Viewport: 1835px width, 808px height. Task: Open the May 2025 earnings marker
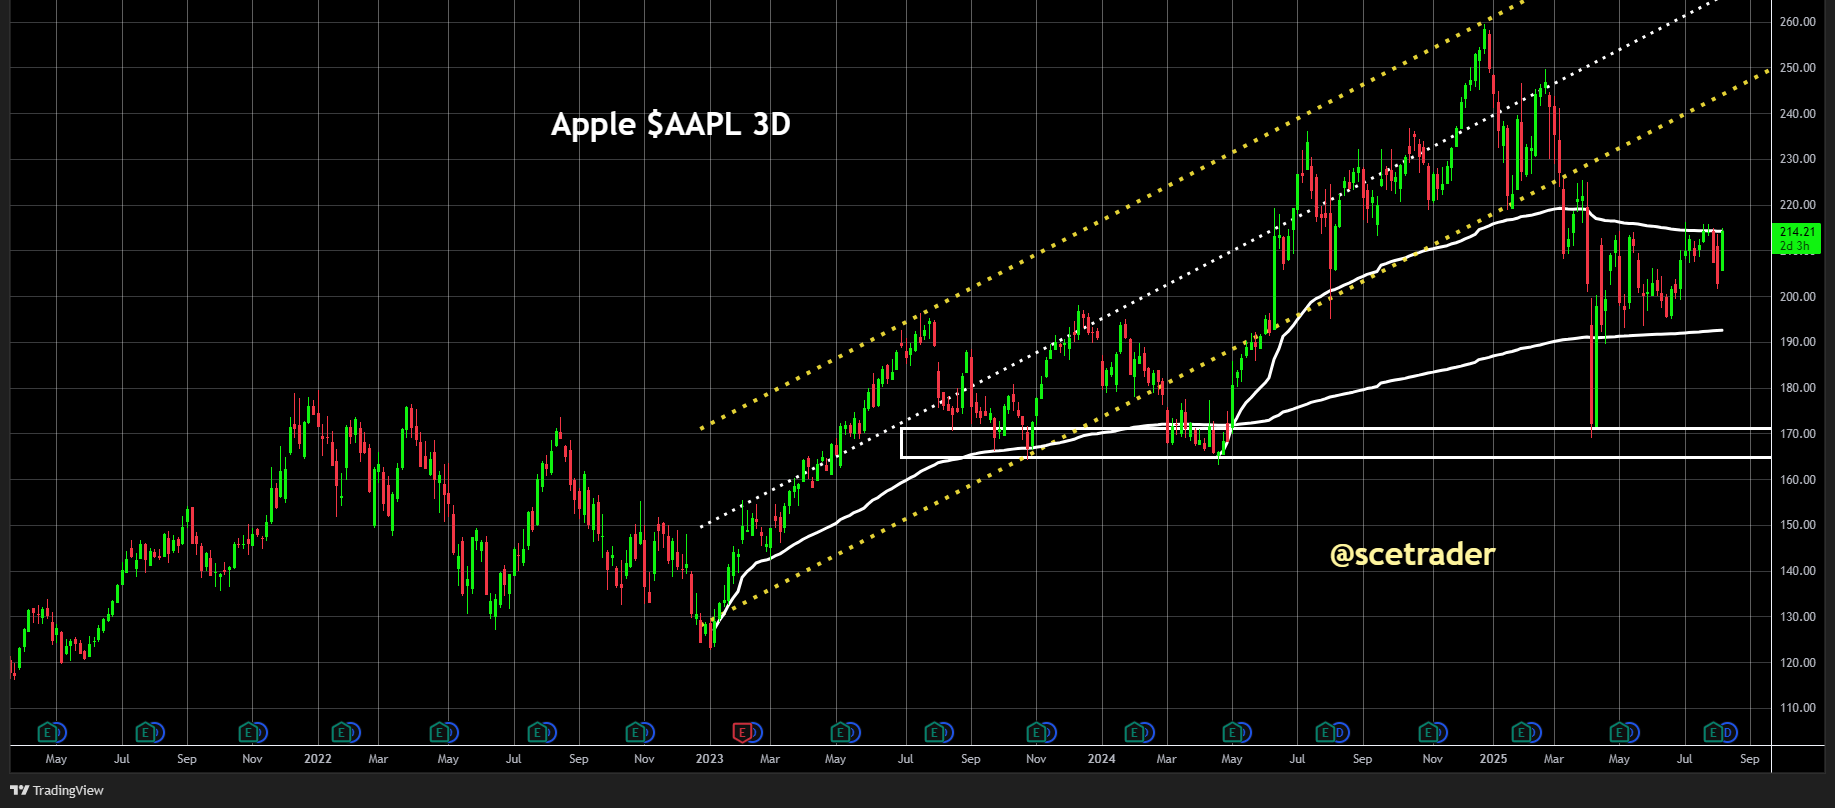coord(1619,733)
